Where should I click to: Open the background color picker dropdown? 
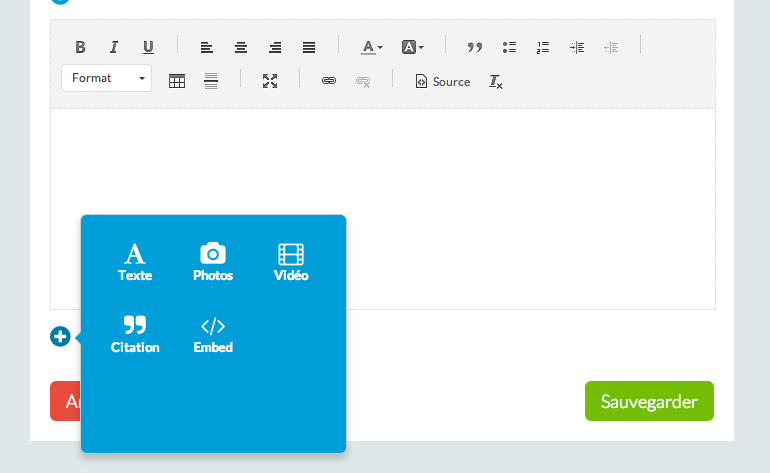point(412,47)
